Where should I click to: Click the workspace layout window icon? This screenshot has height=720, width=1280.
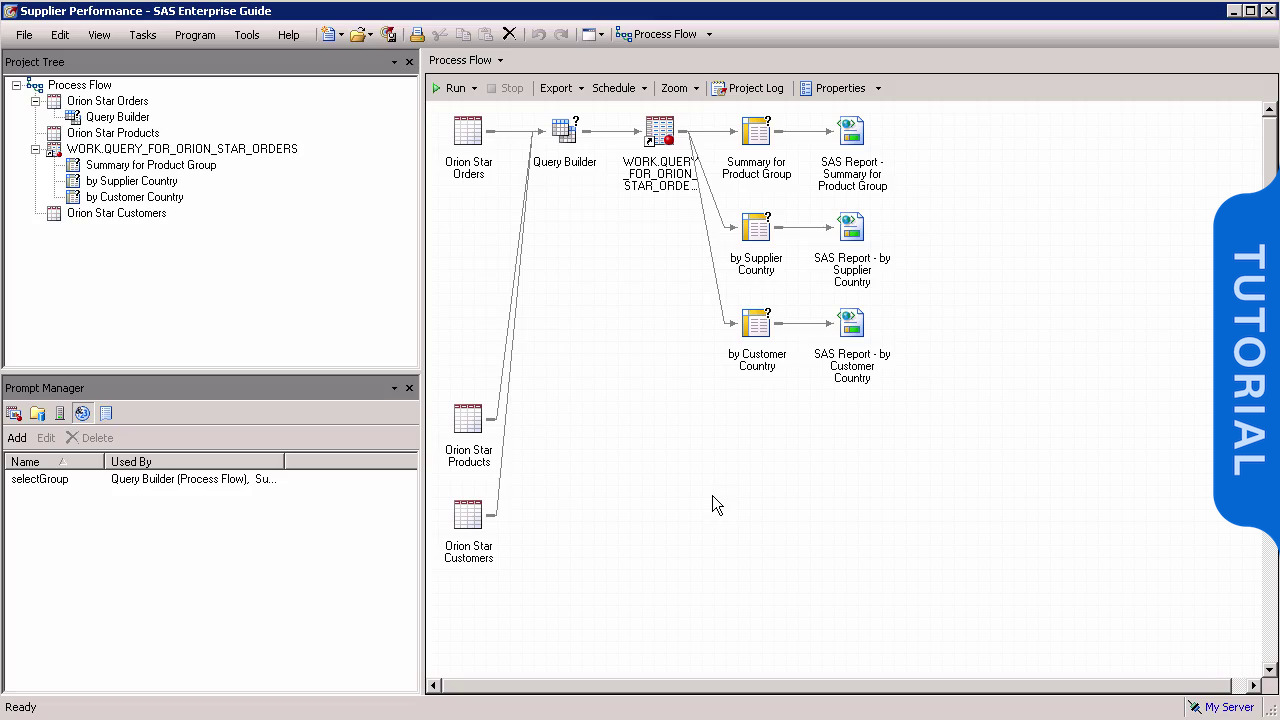point(589,34)
